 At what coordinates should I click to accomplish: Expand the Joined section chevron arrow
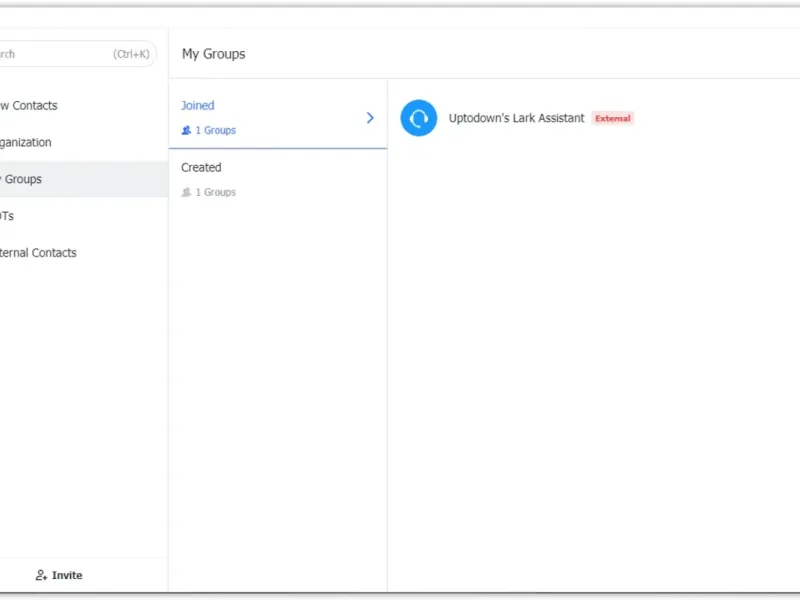pos(370,118)
